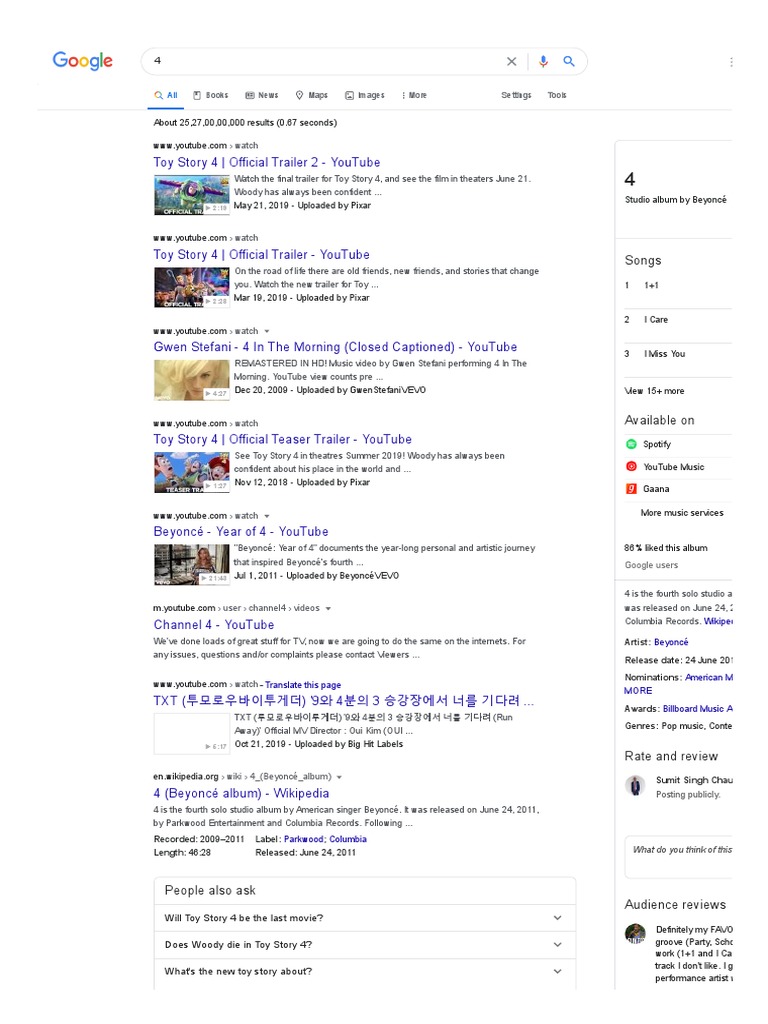Viewport: 768px width, 1024px height.
Task: Open Toy Story 4 Official Trailer 2 result
Action: pyautogui.click(x=266, y=163)
